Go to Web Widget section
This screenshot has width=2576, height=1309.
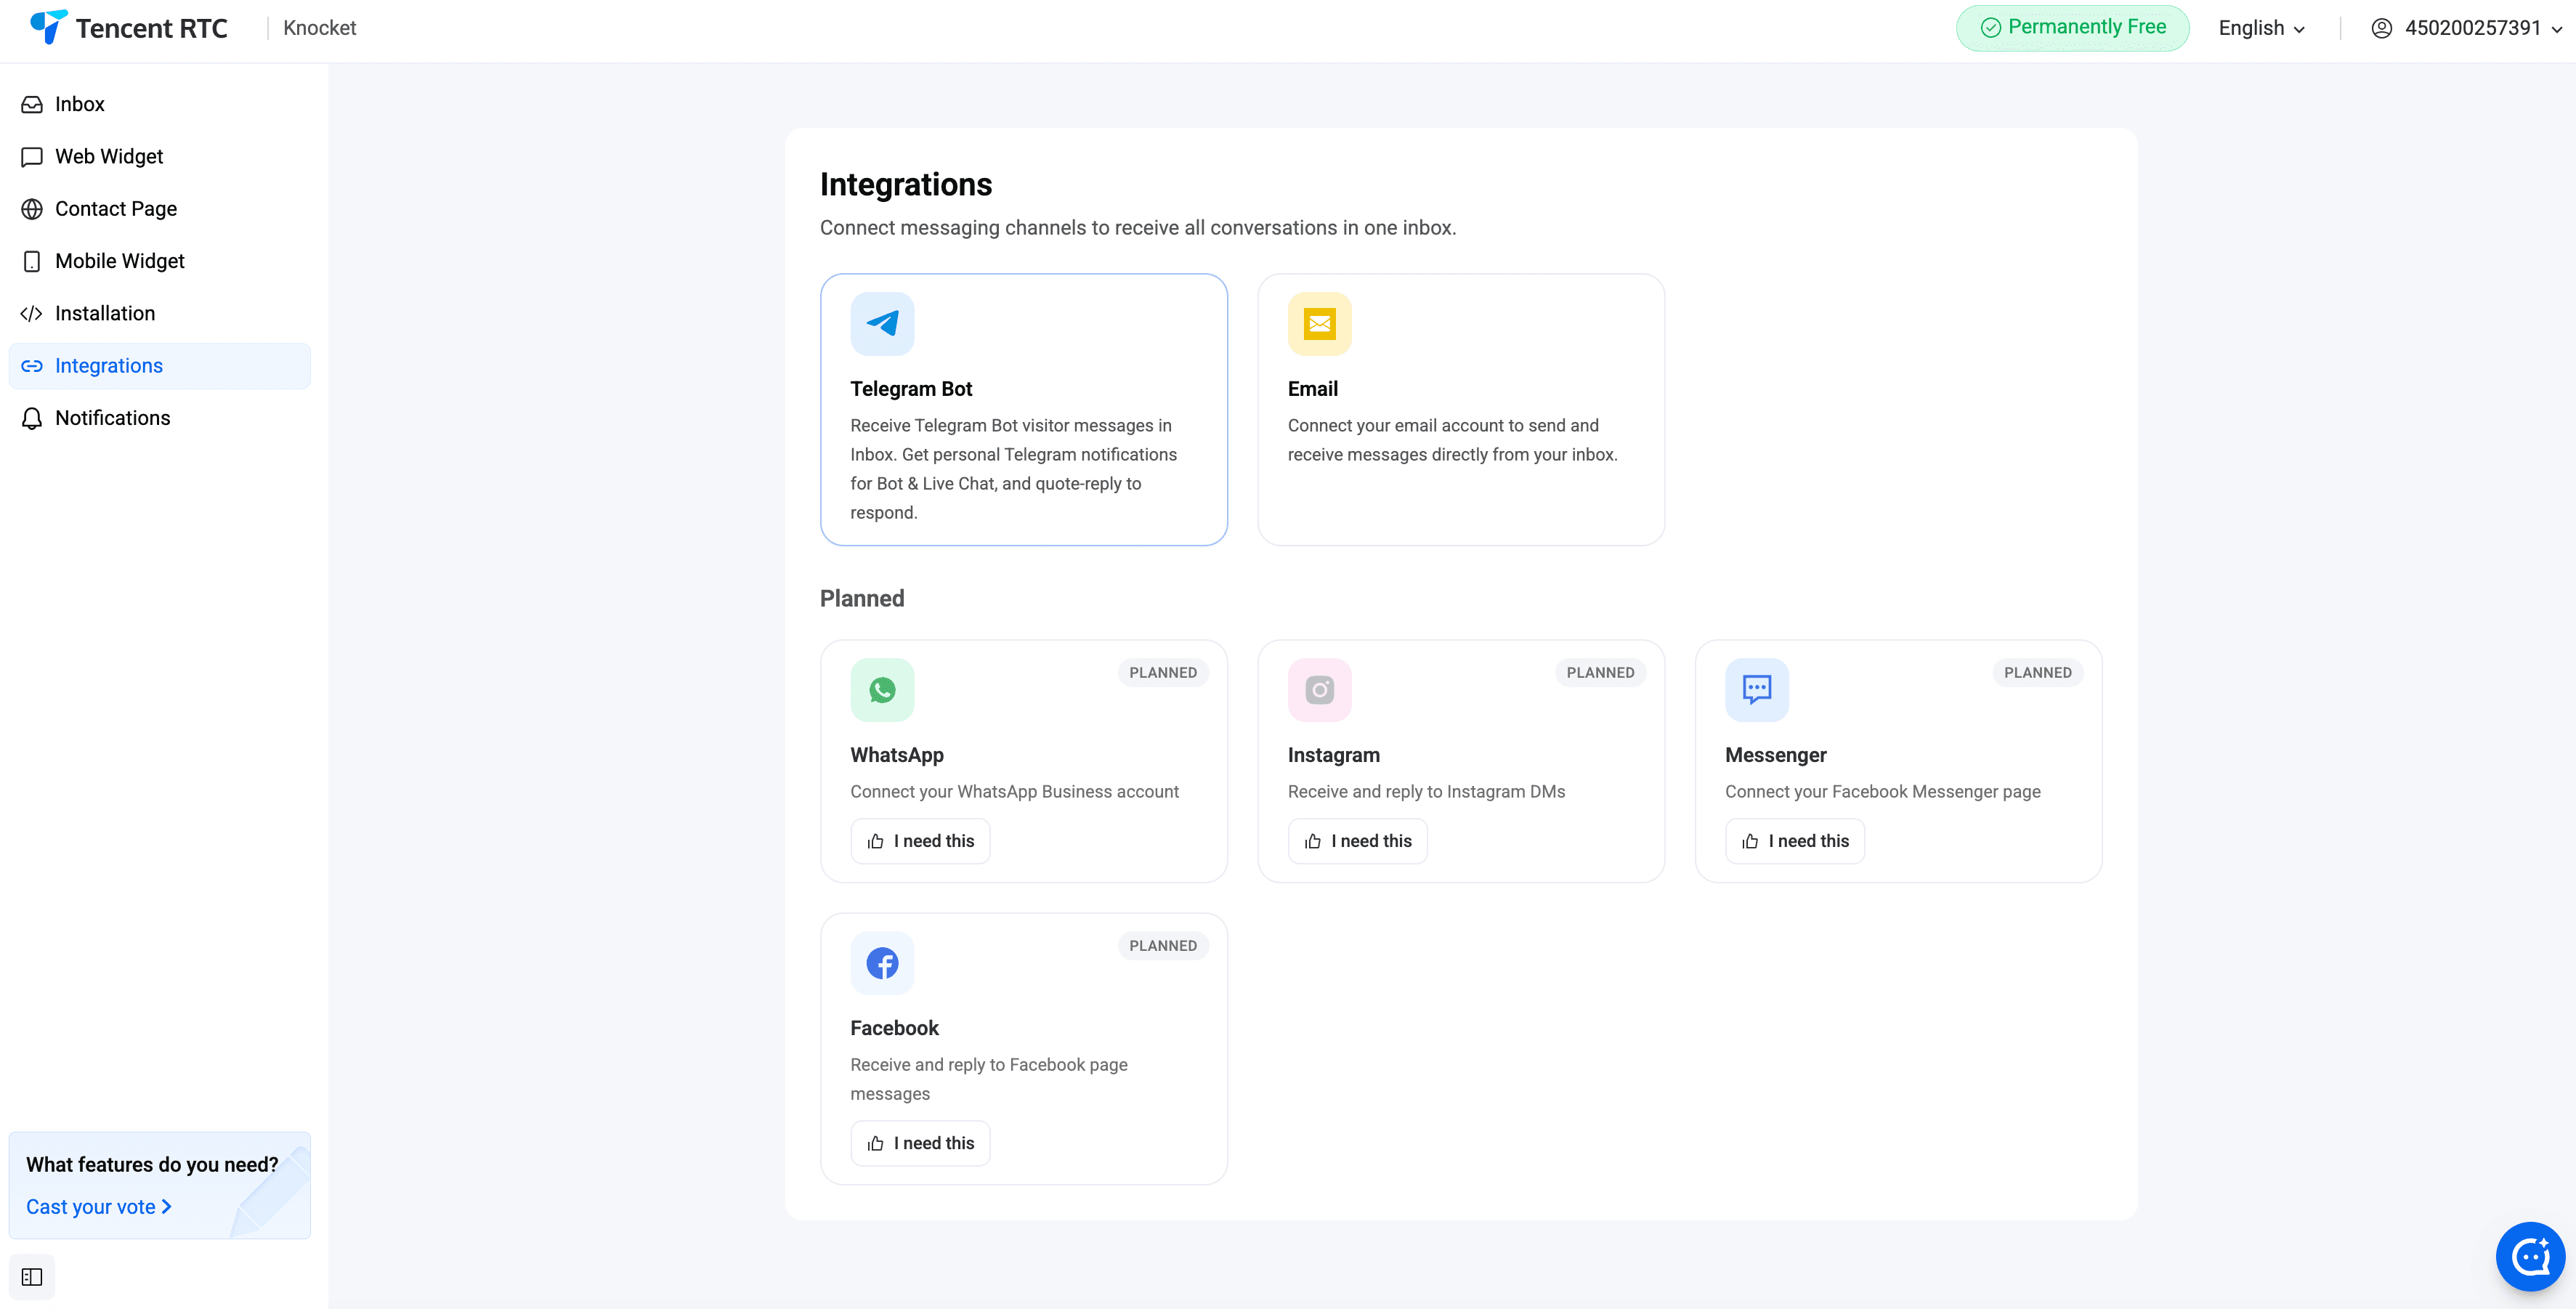pyautogui.click(x=160, y=157)
